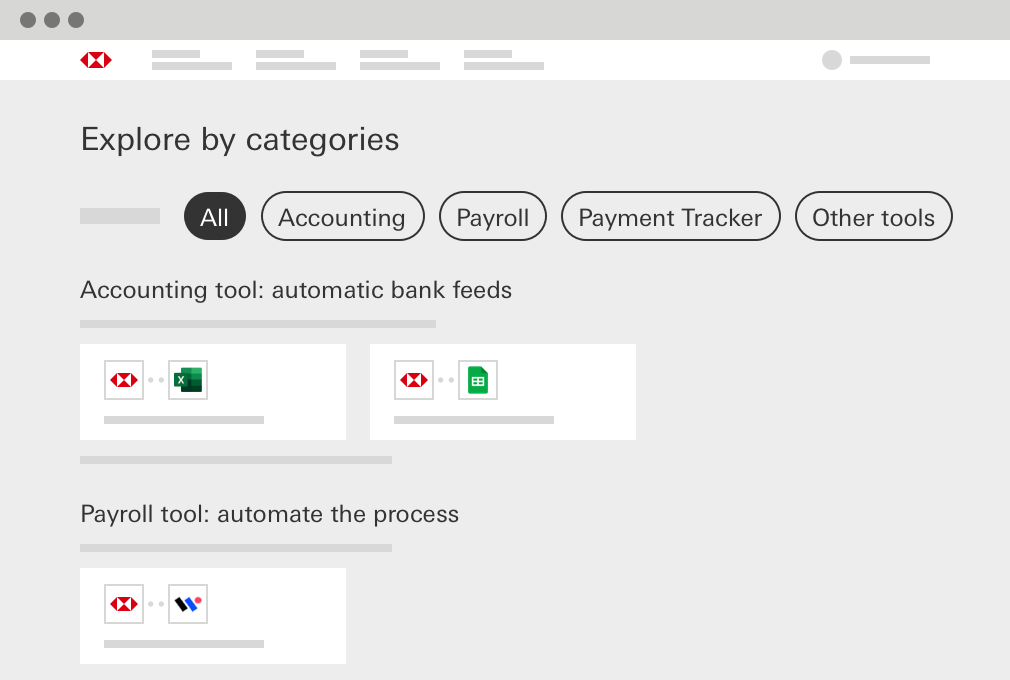Screen dimensions: 1010x680
Task: Open the fourth navigation menu item
Action: pos(503,60)
